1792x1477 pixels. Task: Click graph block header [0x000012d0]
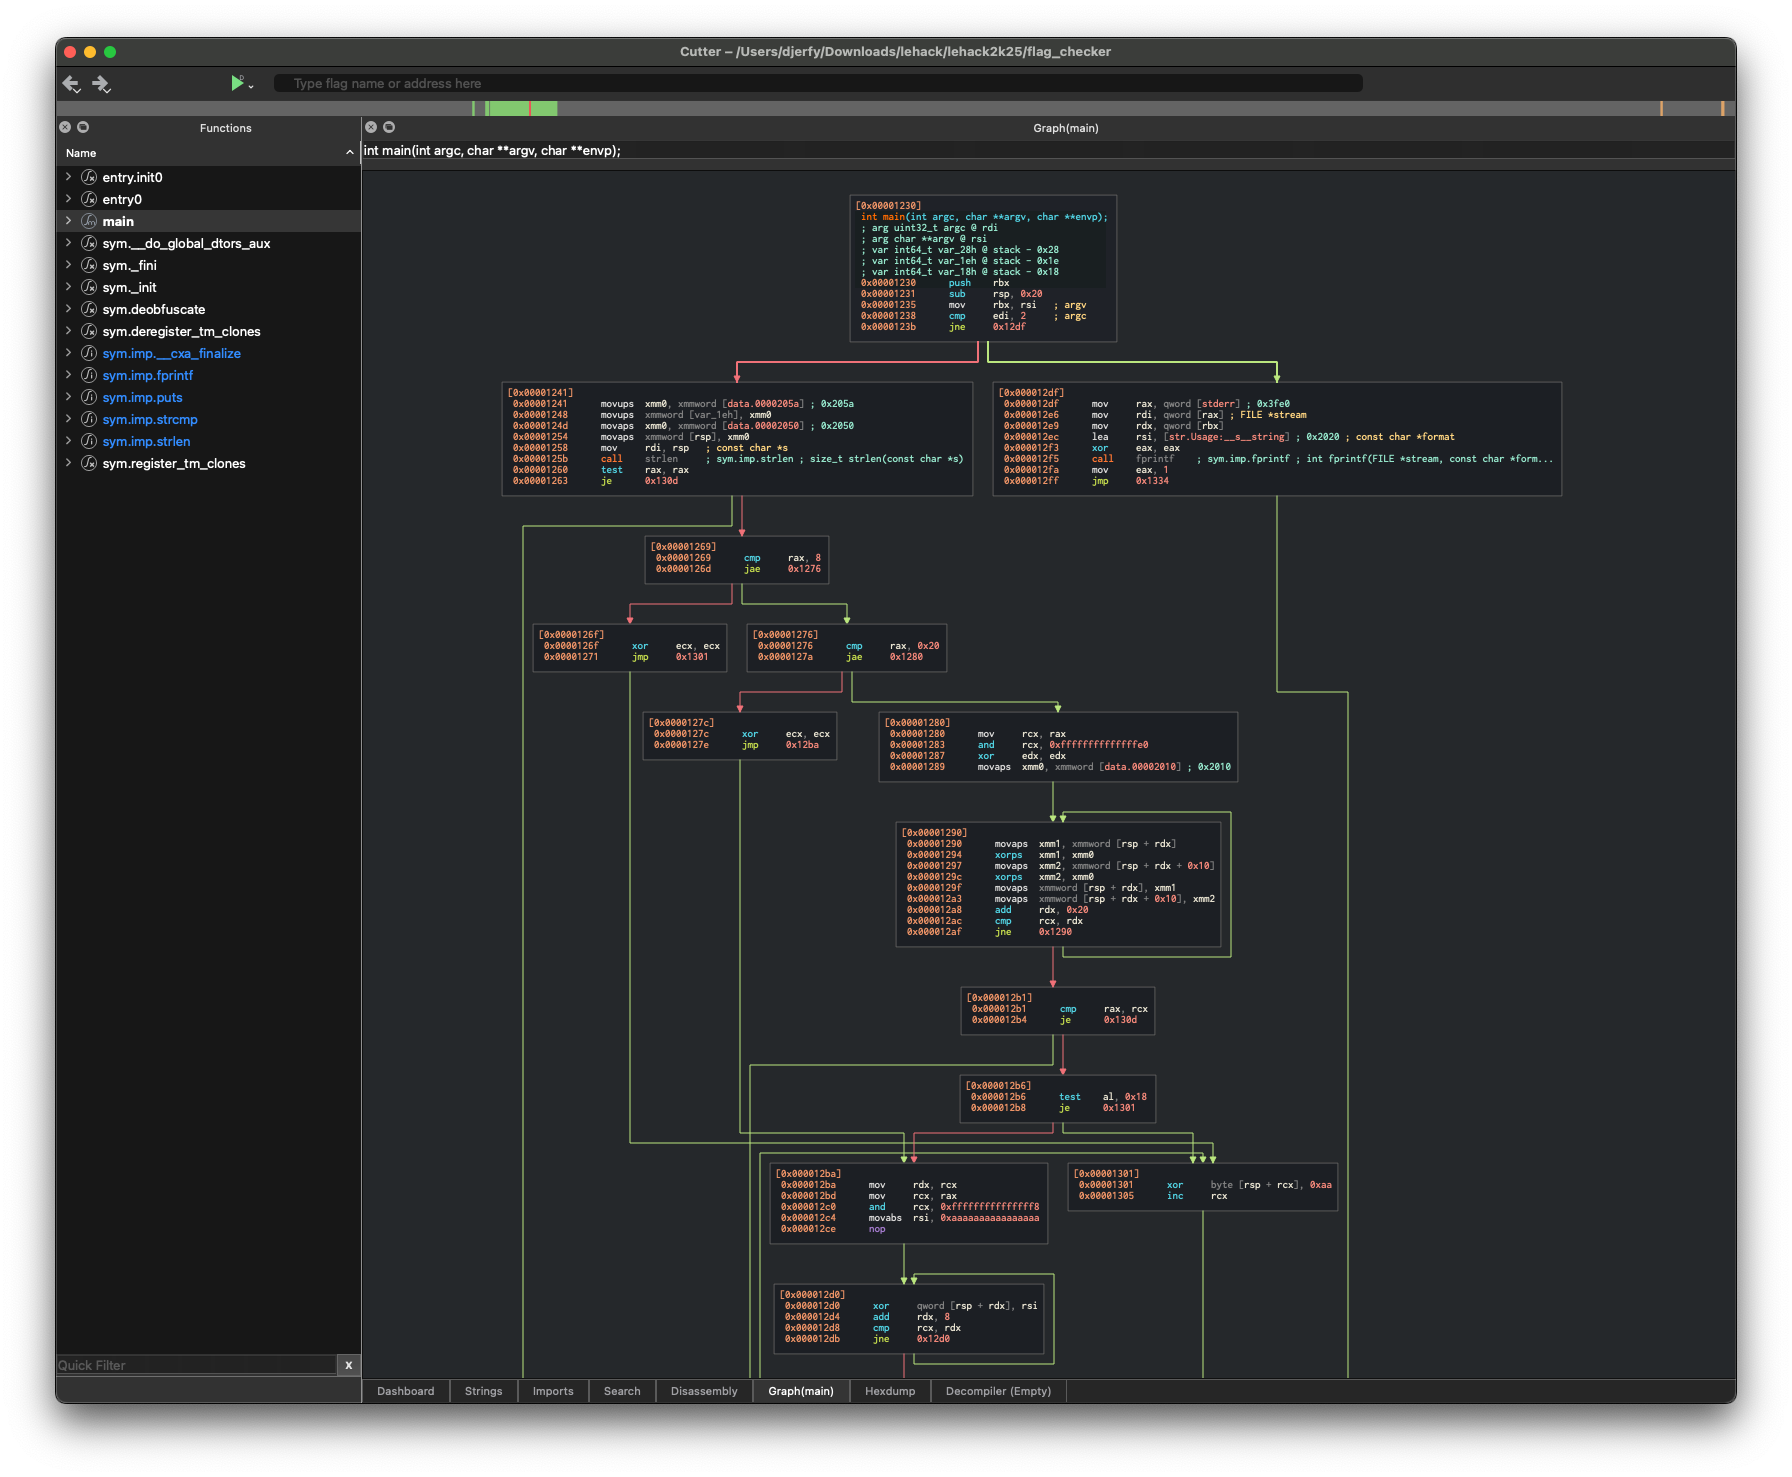click(x=812, y=1295)
